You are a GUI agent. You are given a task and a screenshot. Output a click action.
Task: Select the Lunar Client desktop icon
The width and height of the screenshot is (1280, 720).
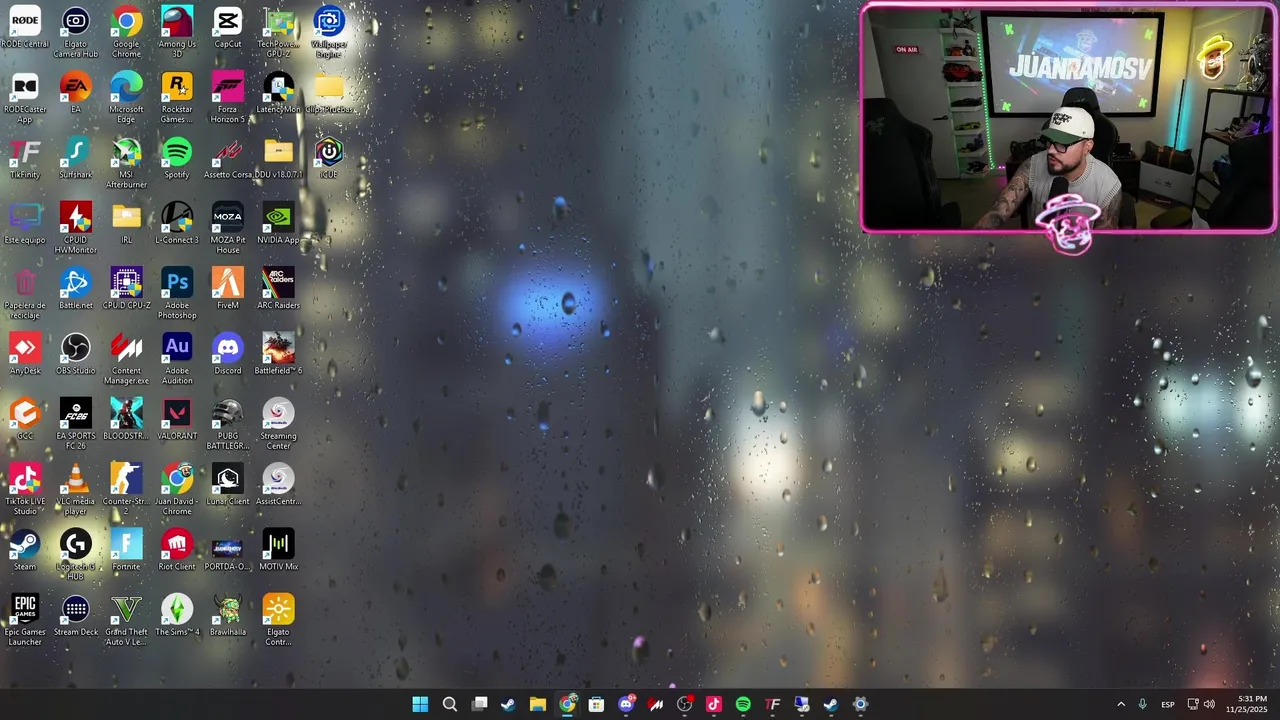click(228, 485)
